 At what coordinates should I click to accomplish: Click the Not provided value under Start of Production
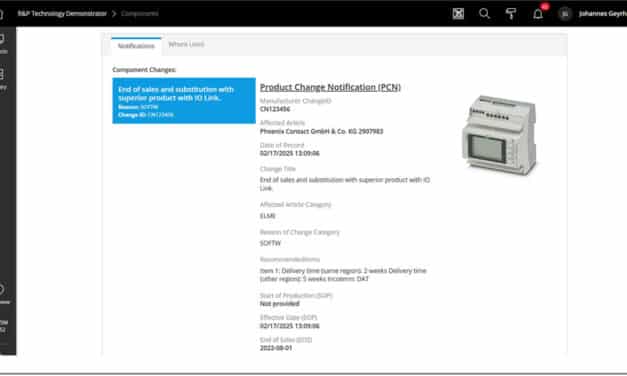[x=280, y=304]
